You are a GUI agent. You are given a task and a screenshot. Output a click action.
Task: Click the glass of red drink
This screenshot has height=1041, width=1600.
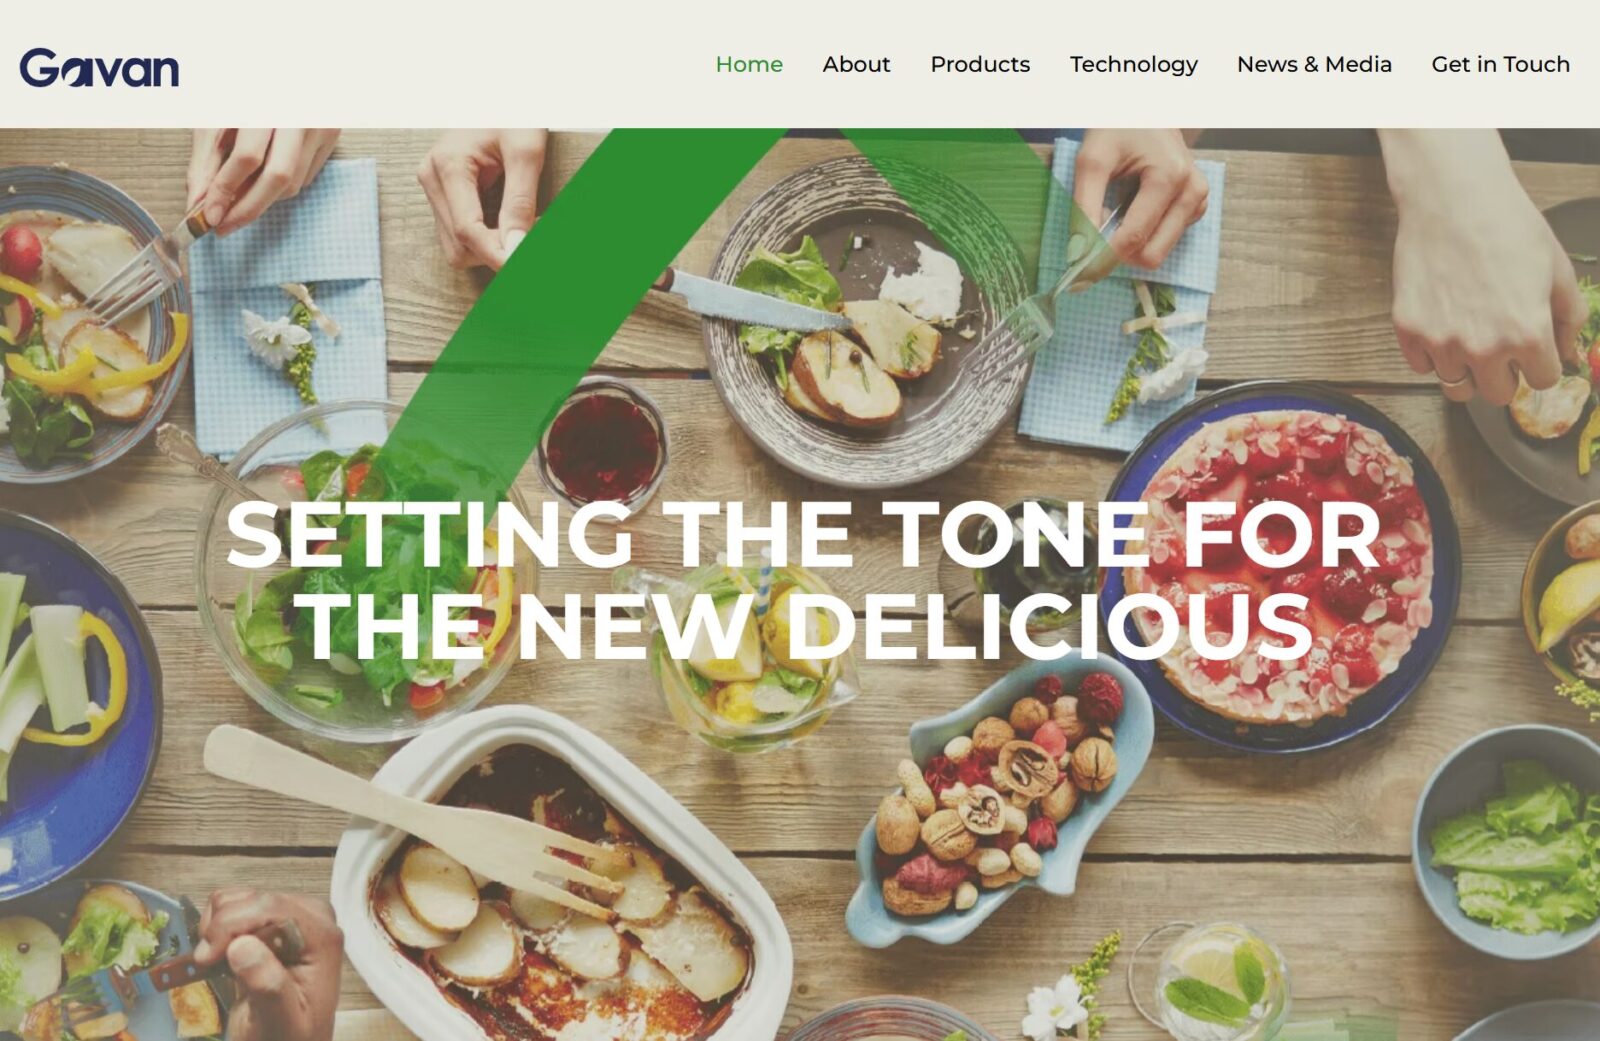point(602,443)
